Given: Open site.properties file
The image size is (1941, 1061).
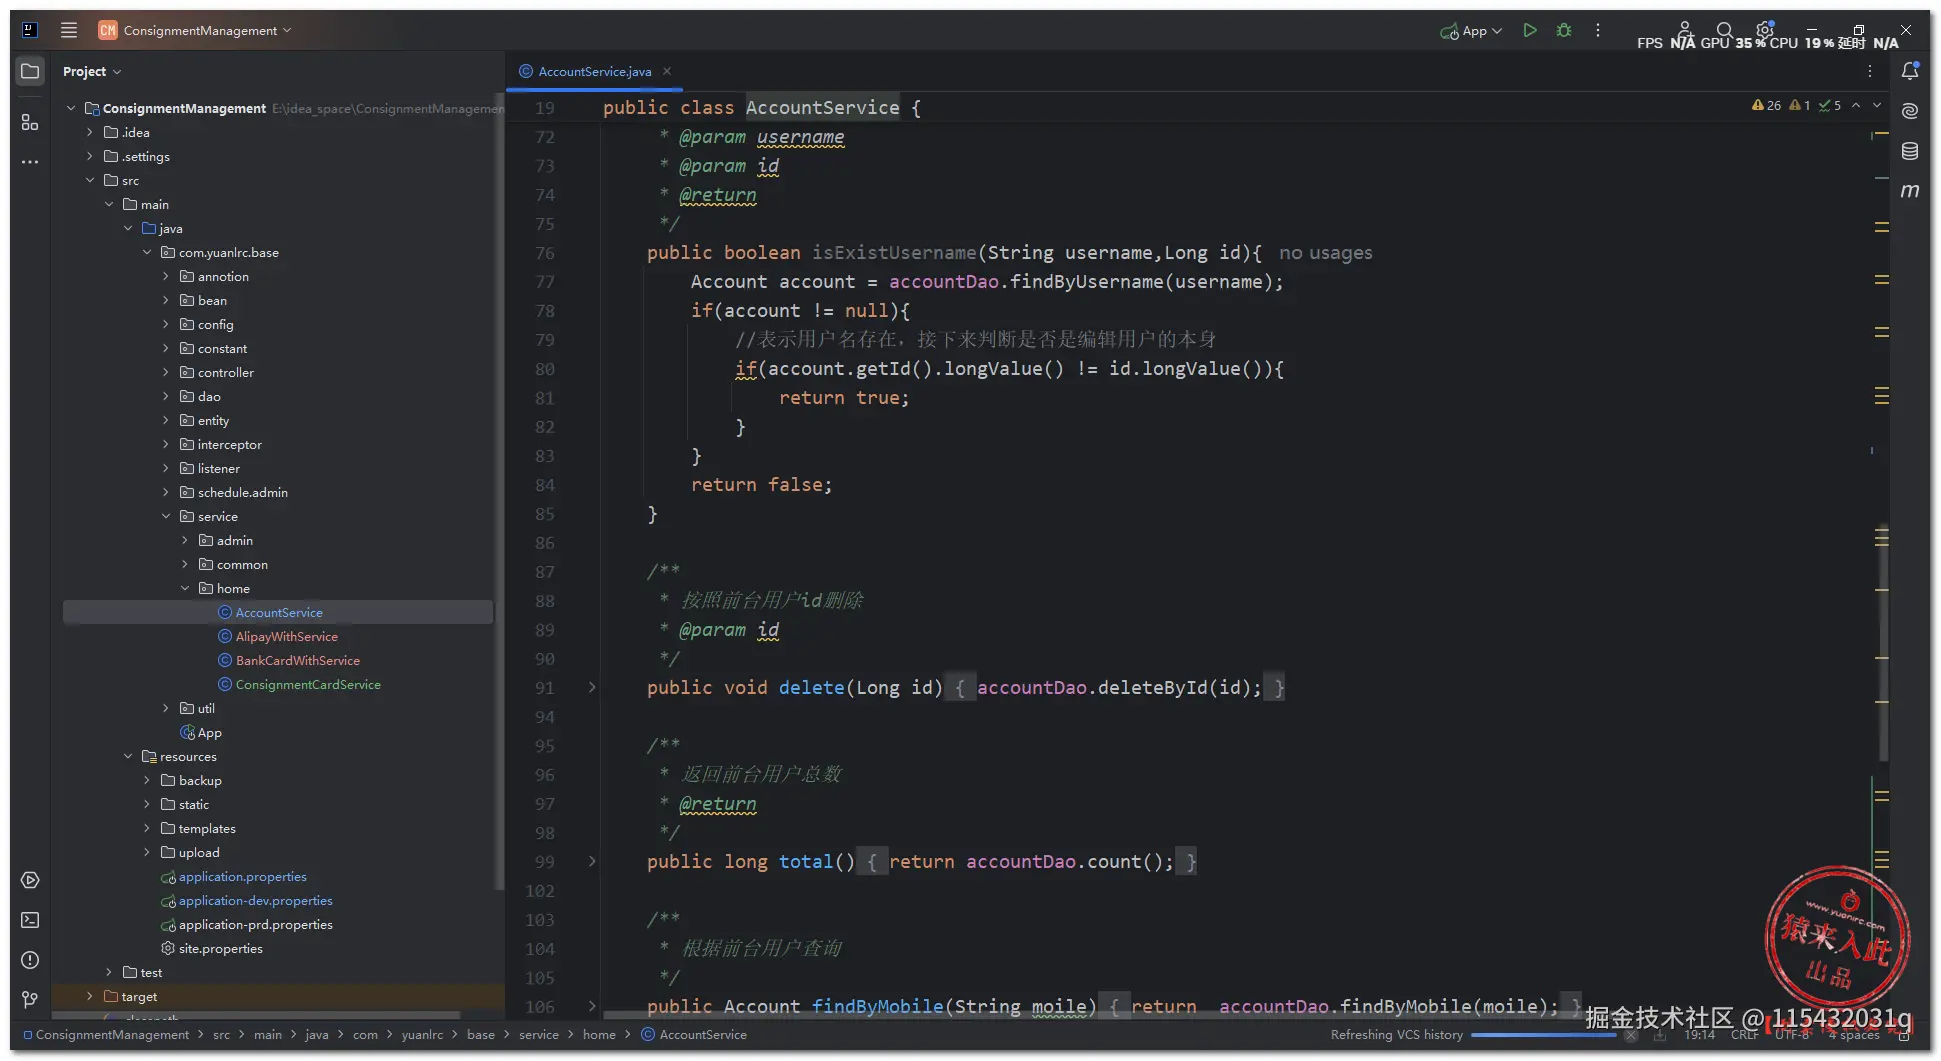Looking at the screenshot, I should click(220, 948).
